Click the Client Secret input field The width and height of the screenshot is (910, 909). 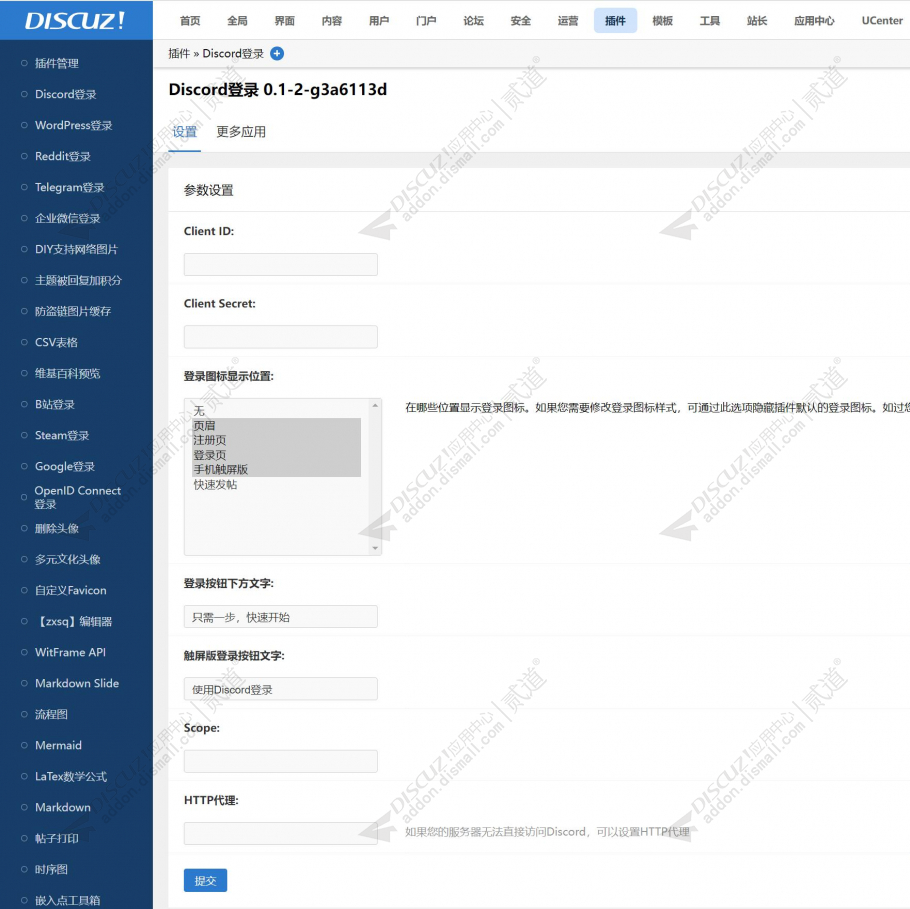pos(280,337)
